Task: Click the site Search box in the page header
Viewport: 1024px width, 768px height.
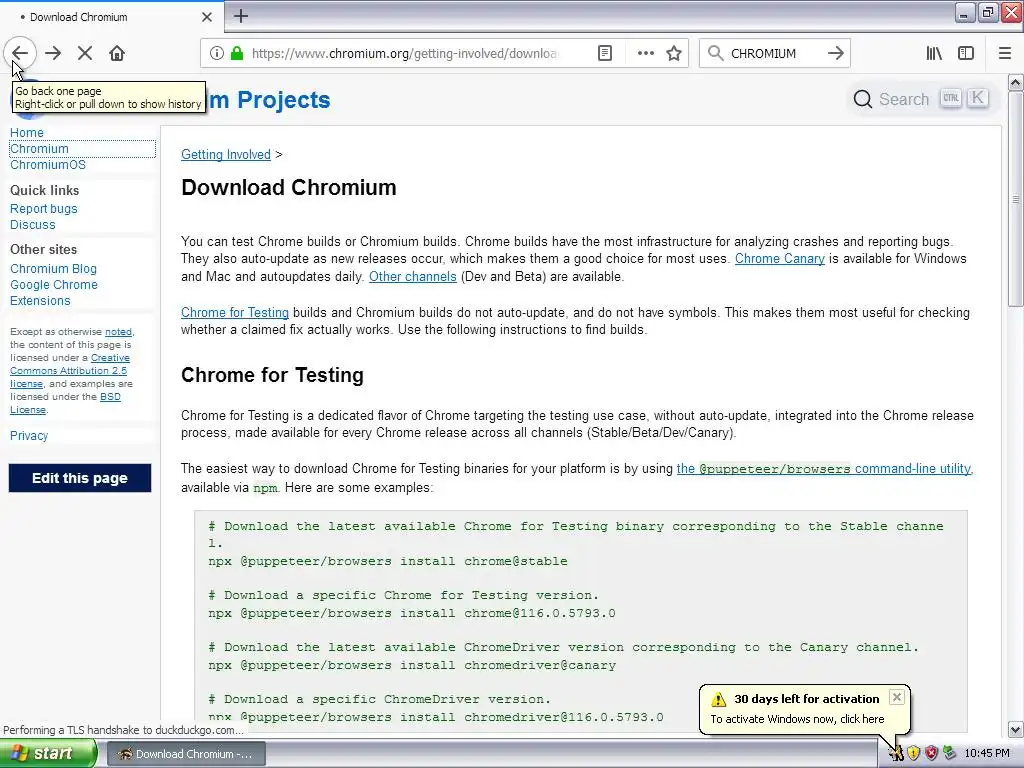Action: coord(920,99)
